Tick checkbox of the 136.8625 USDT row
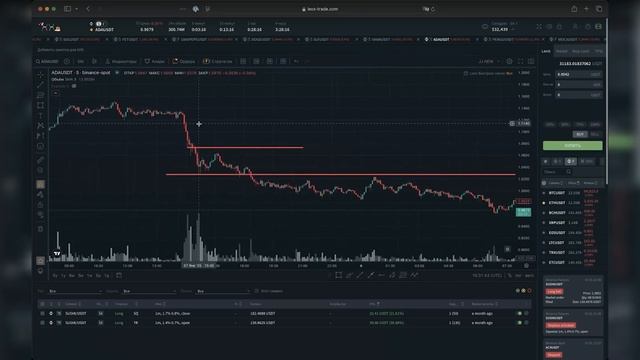The width and height of the screenshot is (640, 360). (42, 323)
